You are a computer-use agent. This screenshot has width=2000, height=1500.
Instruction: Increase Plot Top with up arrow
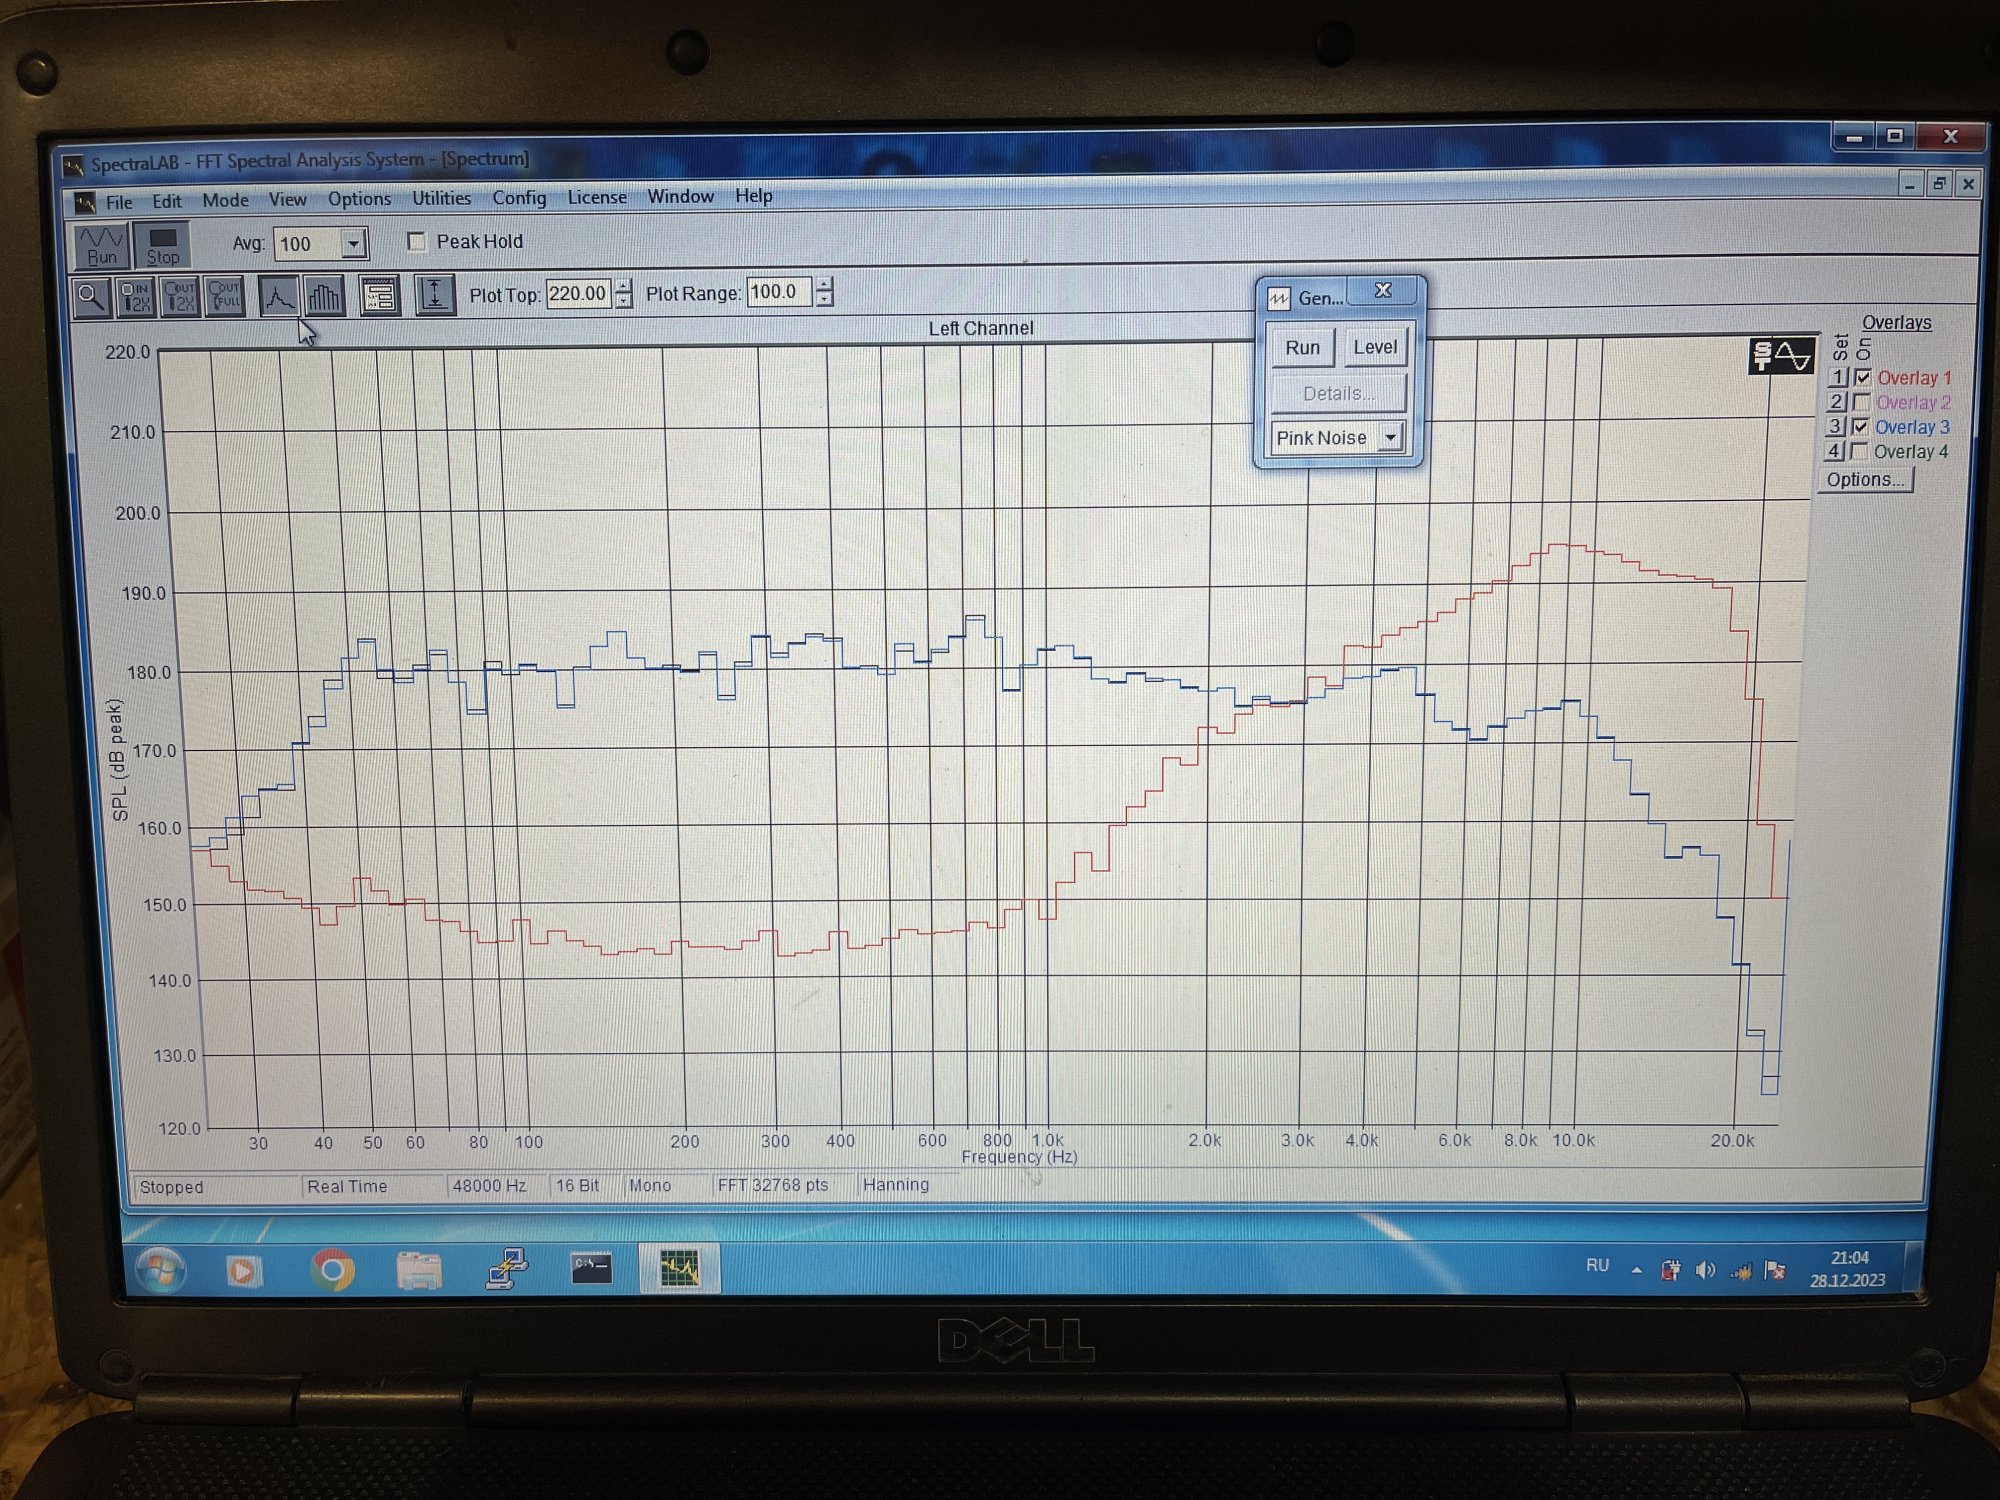pos(624,286)
